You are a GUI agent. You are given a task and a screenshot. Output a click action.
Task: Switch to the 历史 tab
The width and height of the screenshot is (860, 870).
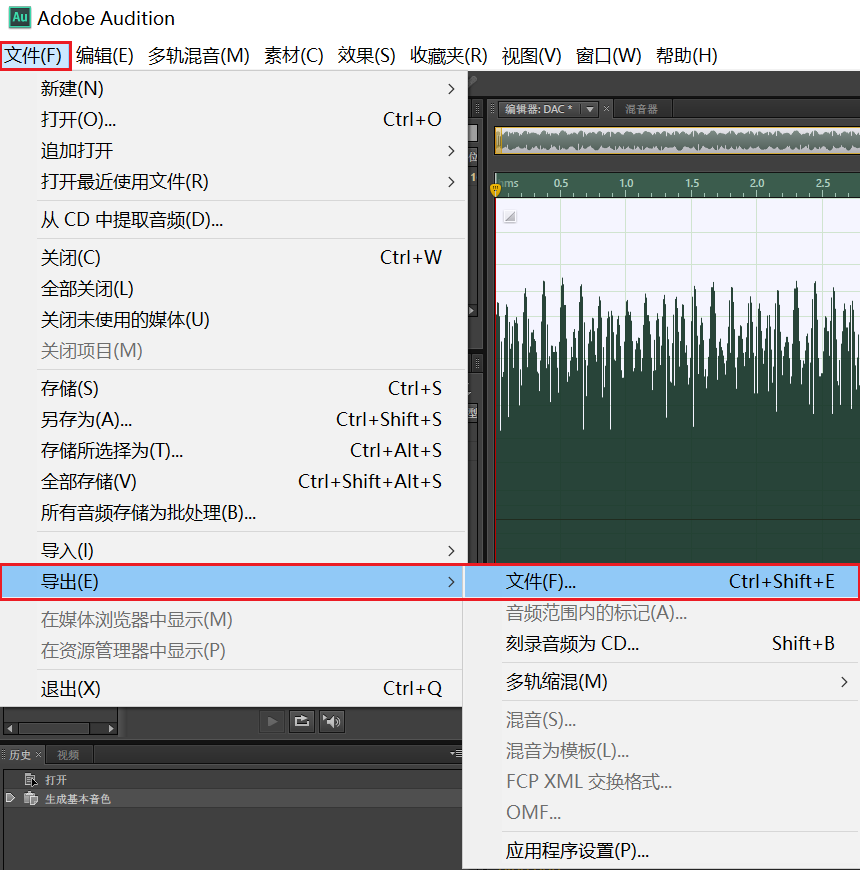tap(19, 755)
